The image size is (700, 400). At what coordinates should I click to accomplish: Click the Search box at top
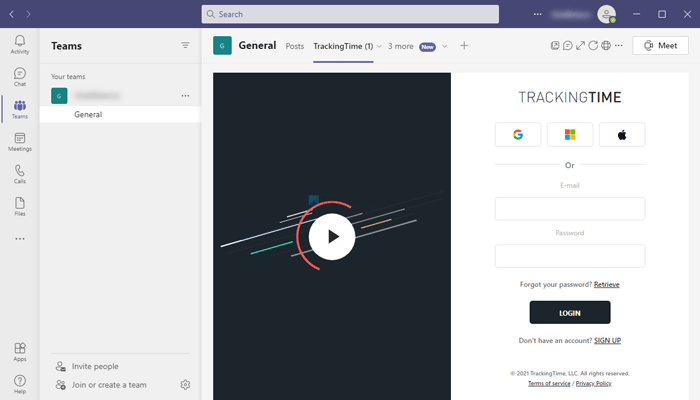[350, 14]
